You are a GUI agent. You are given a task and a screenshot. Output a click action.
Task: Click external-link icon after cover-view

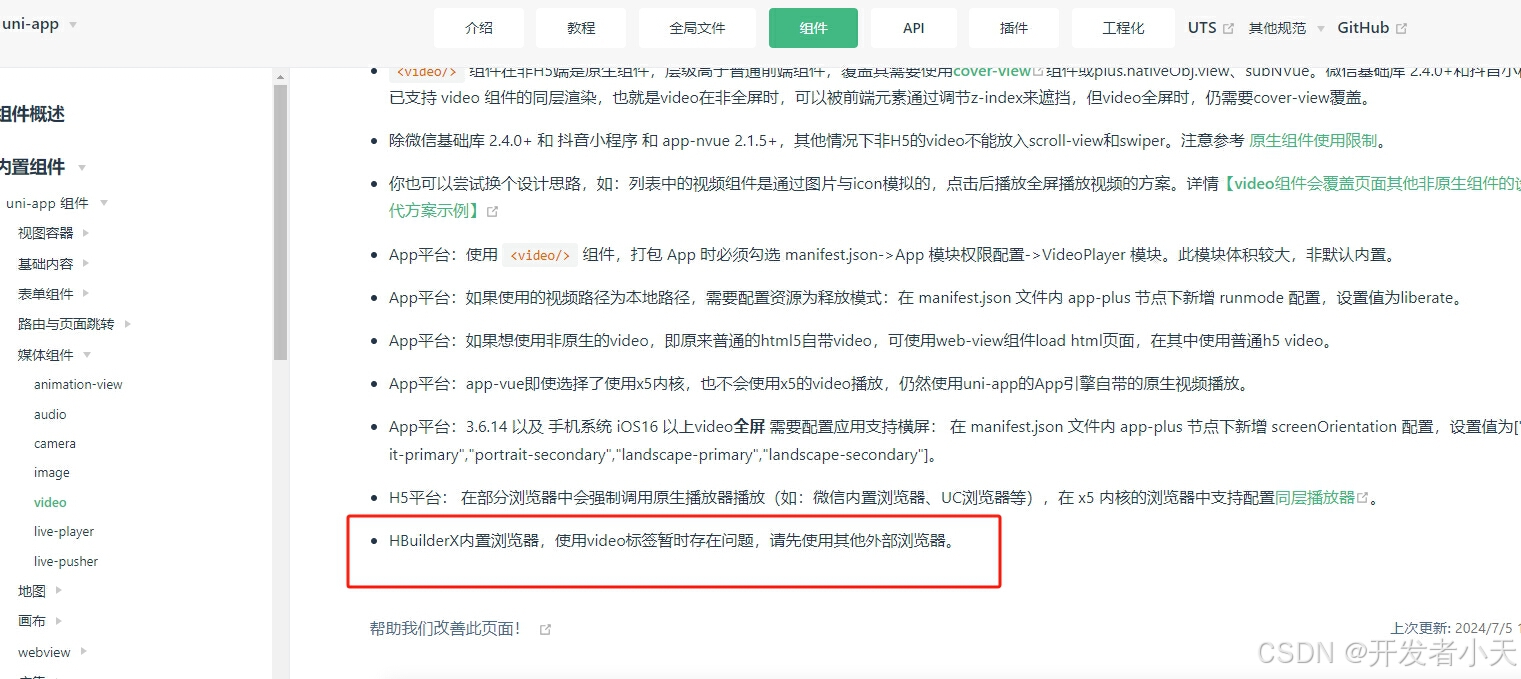[x=1037, y=72]
